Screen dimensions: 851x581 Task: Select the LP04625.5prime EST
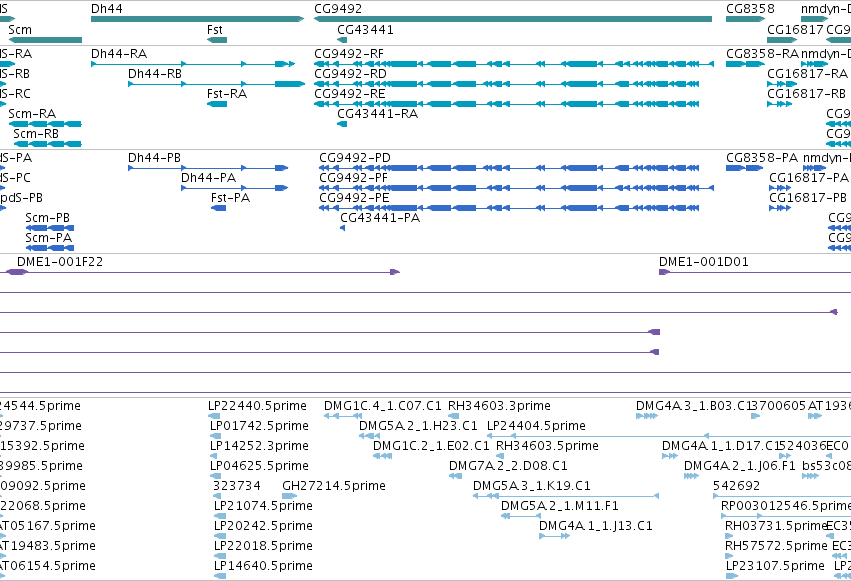coord(215,477)
